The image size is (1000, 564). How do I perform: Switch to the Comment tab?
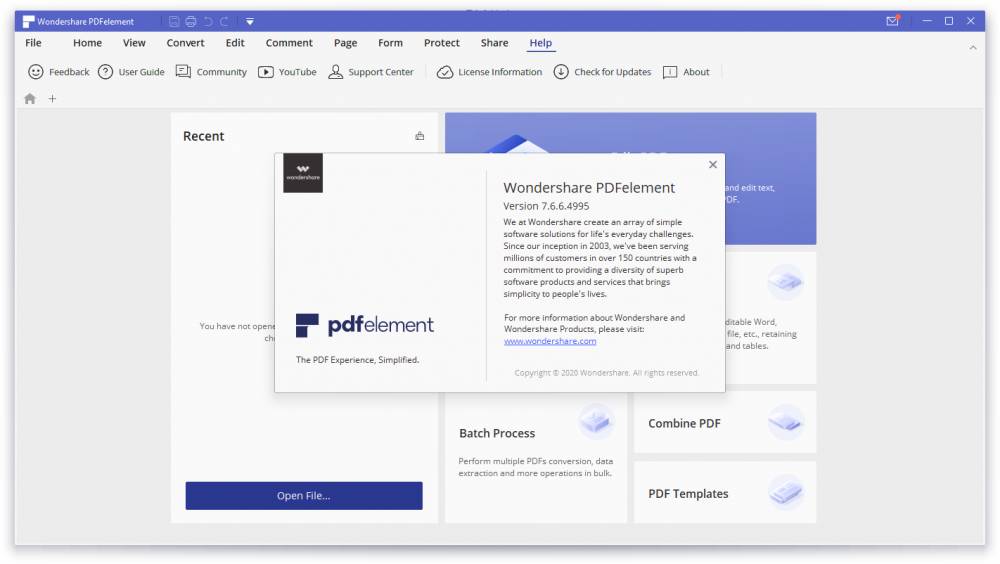pyautogui.click(x=289, y=43)
